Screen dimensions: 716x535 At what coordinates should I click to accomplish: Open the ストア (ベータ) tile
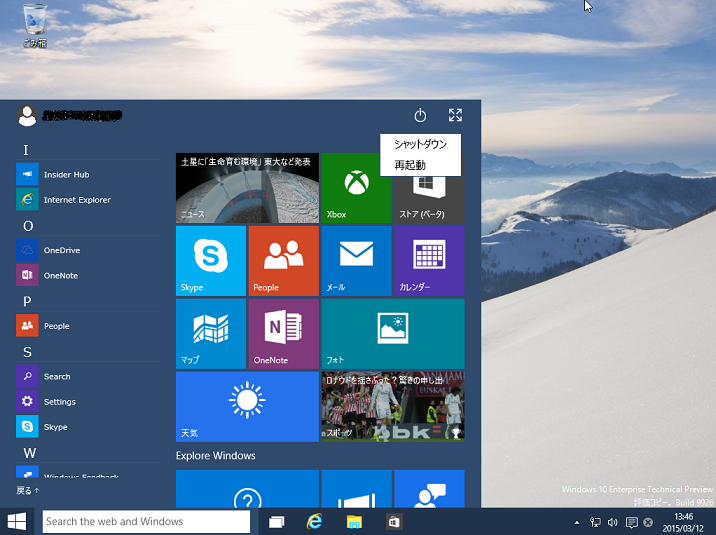(x=429, y=199)
